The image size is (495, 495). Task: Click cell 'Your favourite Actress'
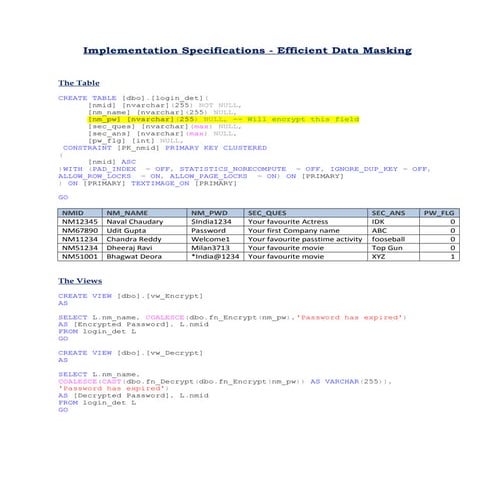coord(306,222)
